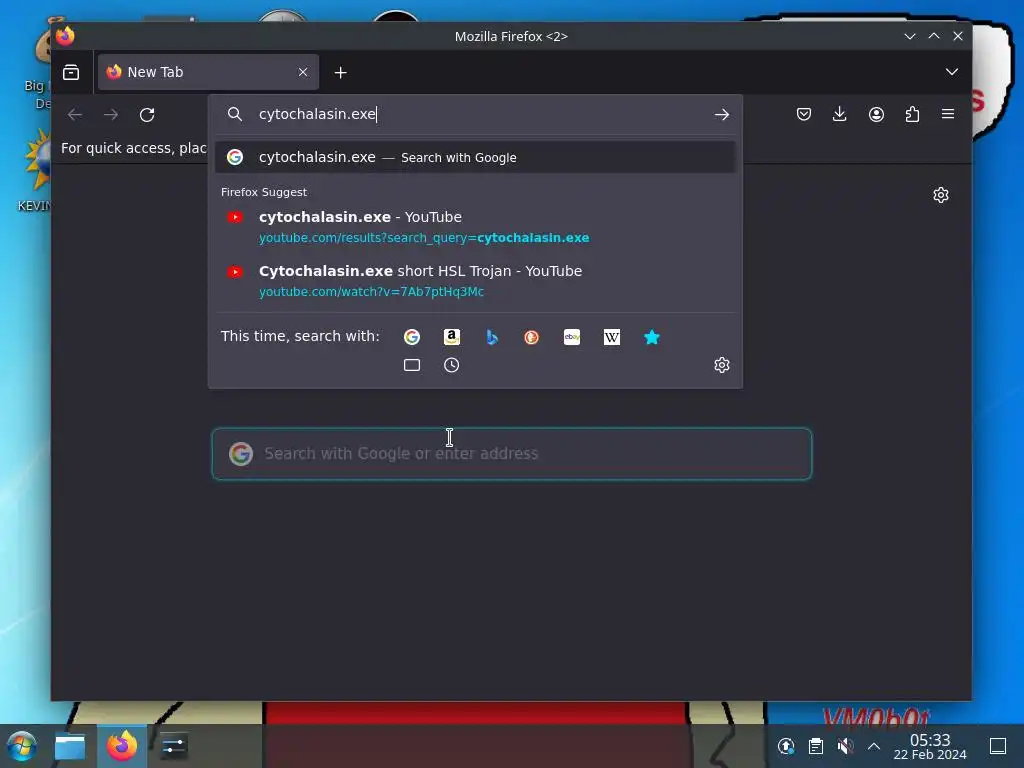Viewport: 1024px width, 768px height.
Task: Select 'cytochalasin.exe — Search with Google' suggestion
Action: point(475,157)
